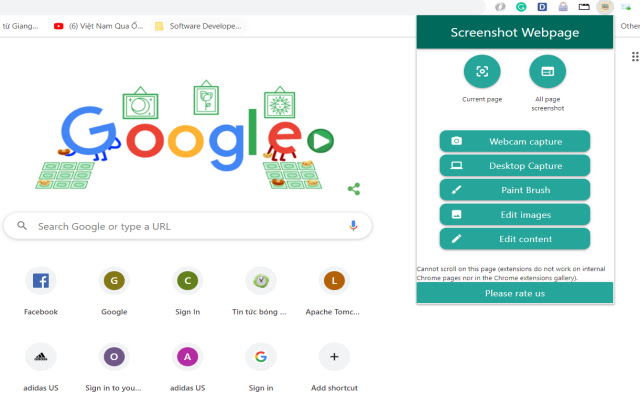Take an all page screenshot
The width and height of the screenshot is (640, 400).
(x=547, y=71)
